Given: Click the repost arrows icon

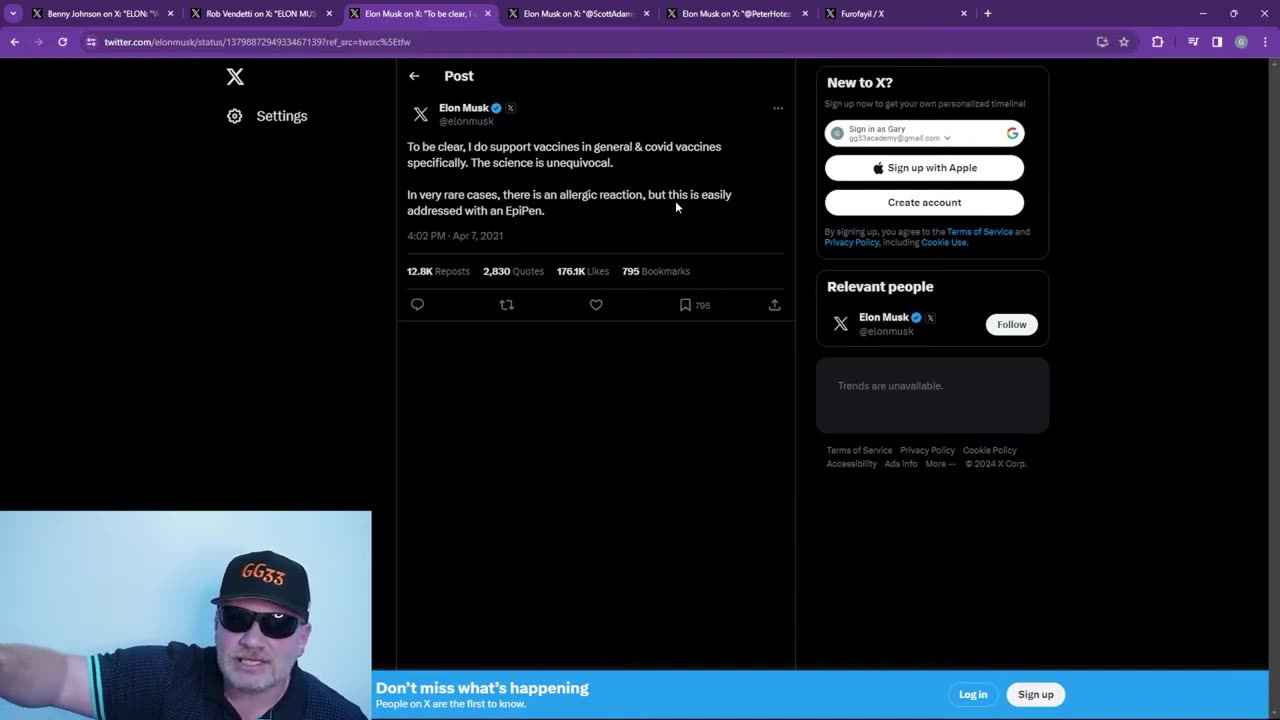Looking at the screenshot, I should [x=507, y=305].
